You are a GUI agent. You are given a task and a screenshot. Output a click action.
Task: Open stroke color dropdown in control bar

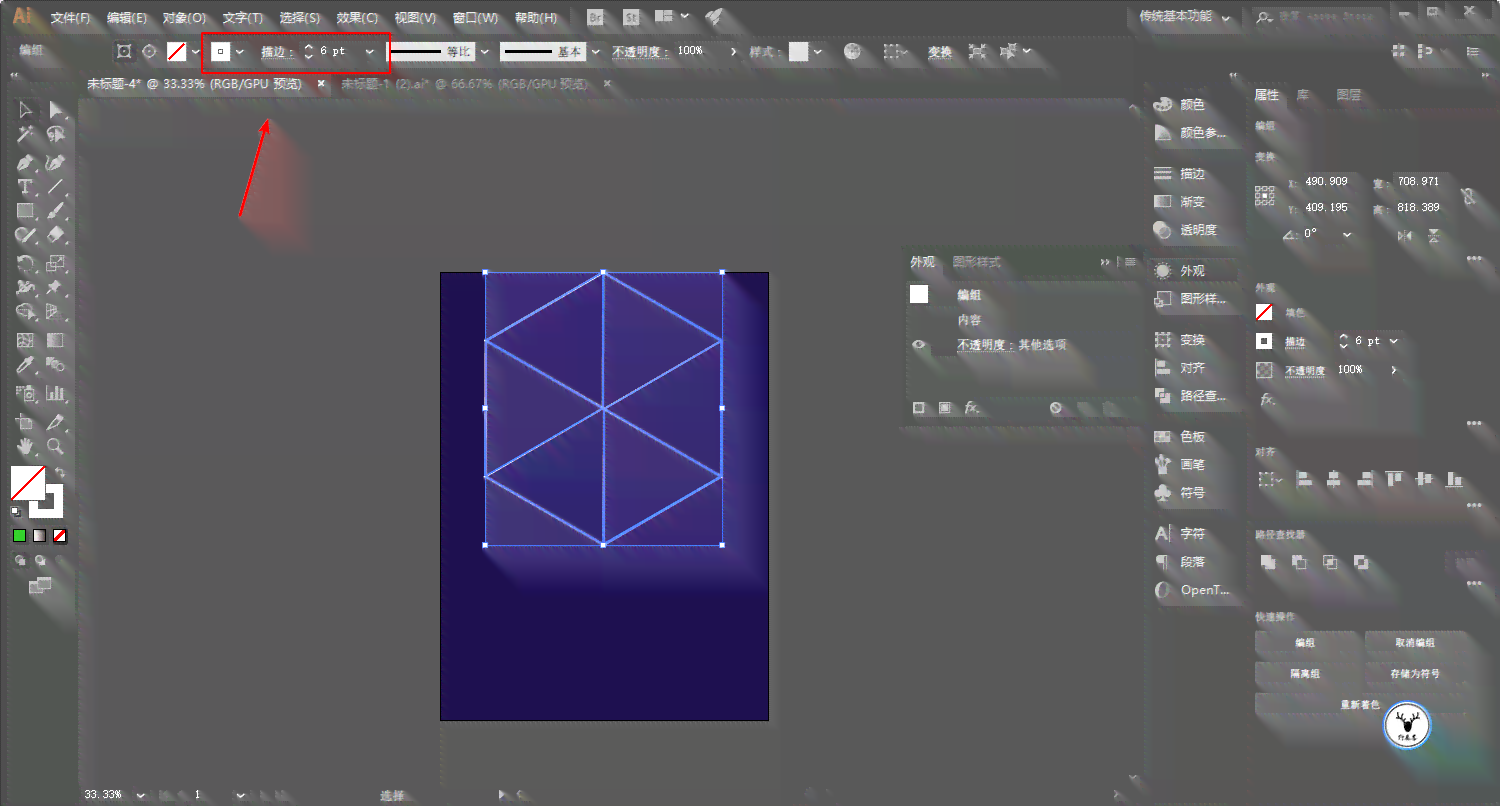tap(239, 52)
